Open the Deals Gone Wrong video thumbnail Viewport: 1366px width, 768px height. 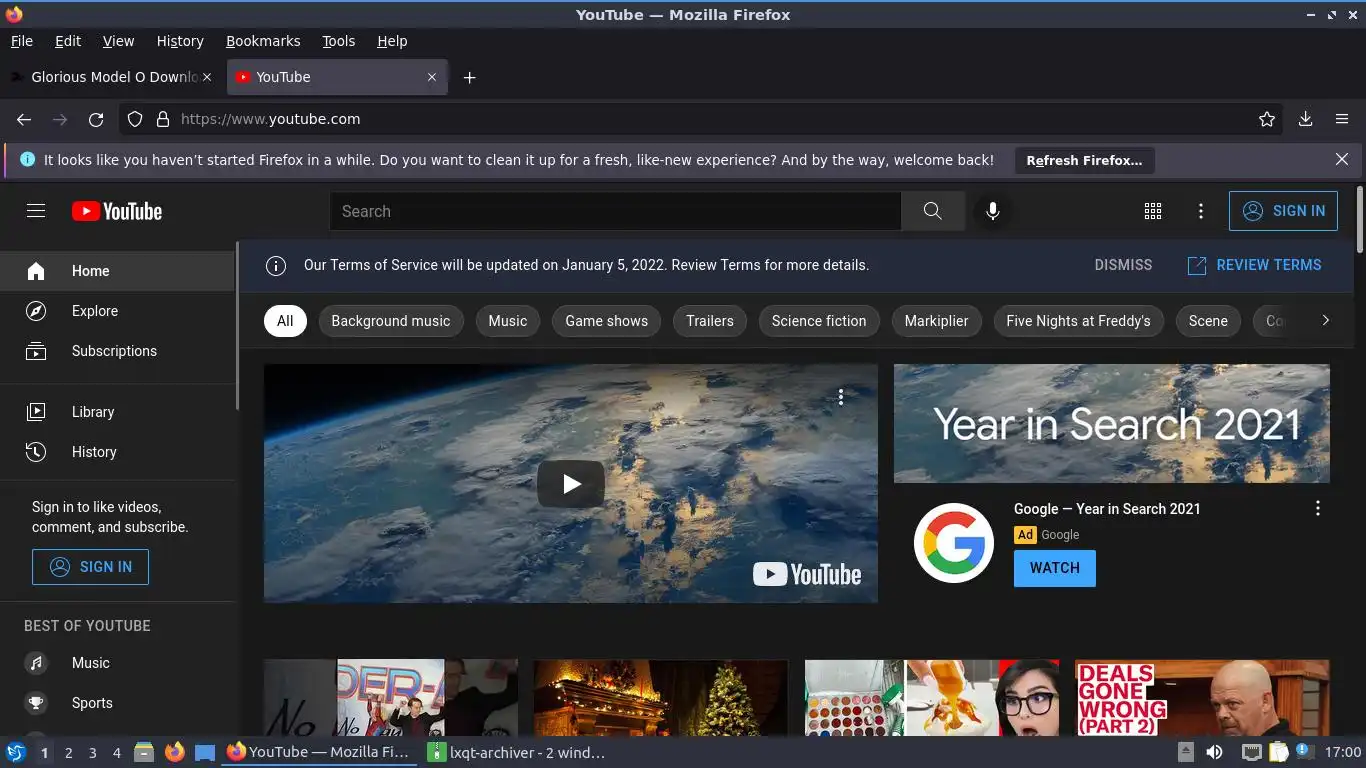coord(1202,698)
